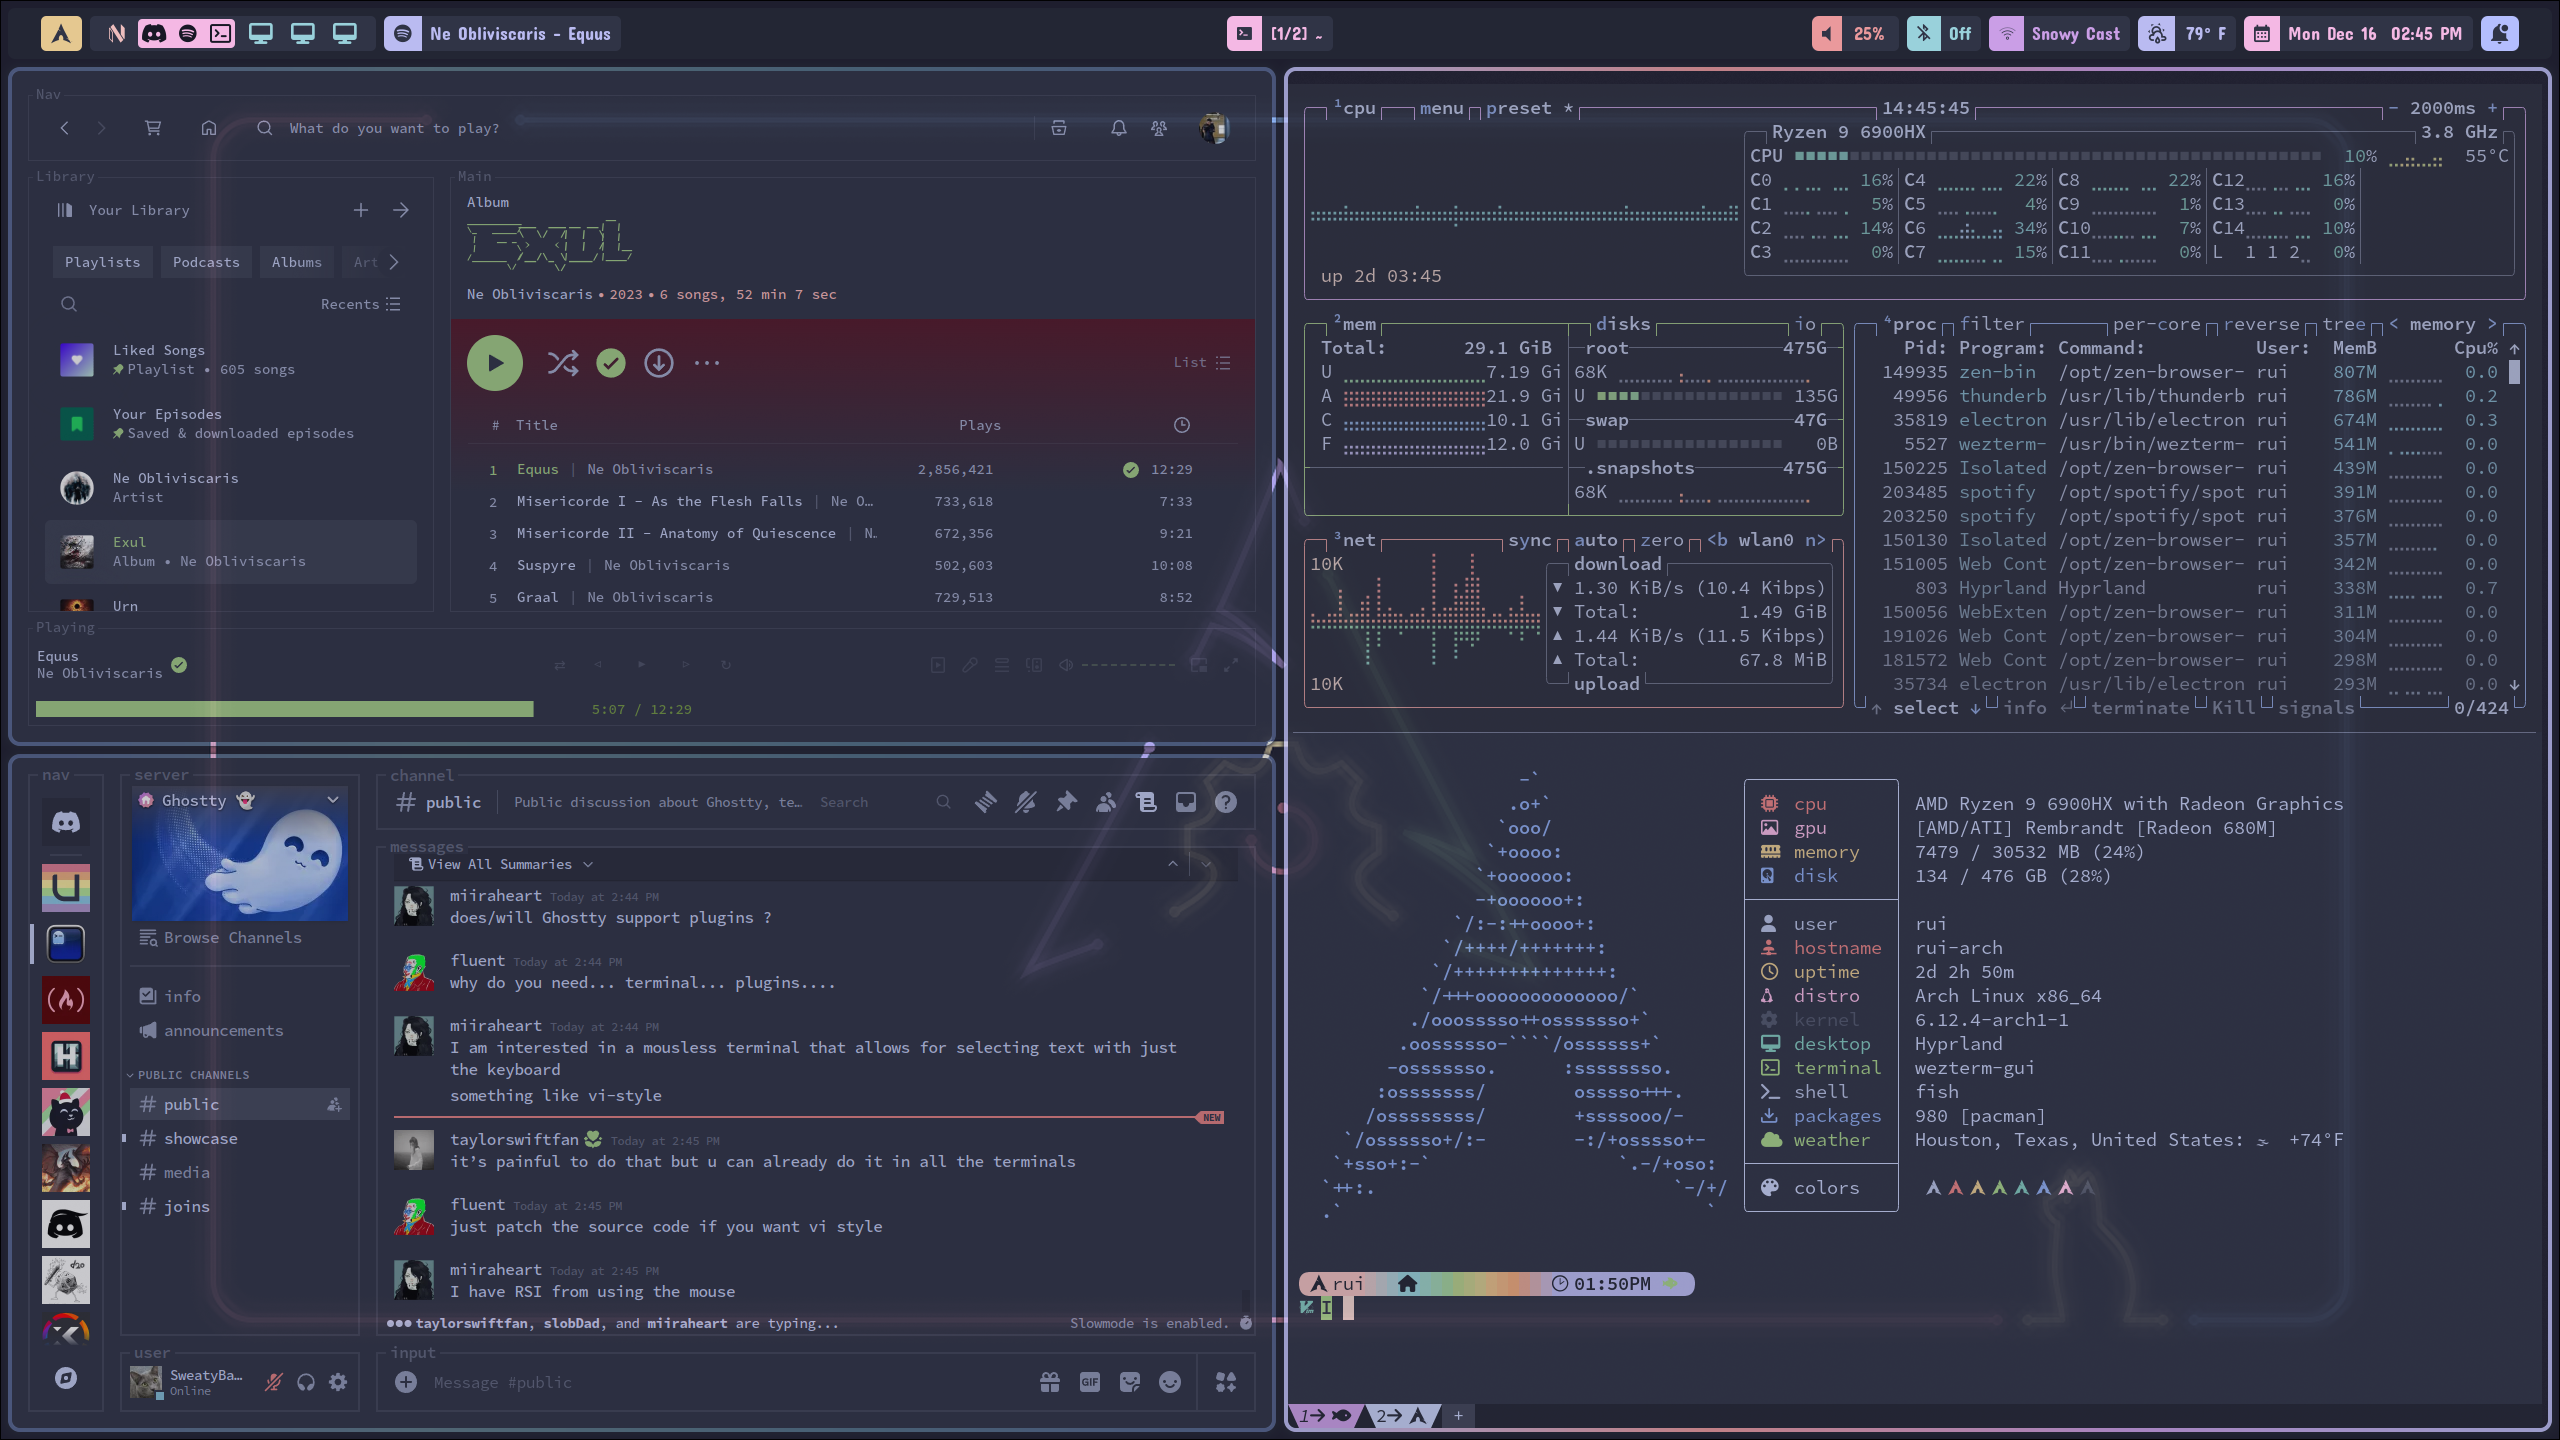Expand Your Library with the arrow icon

coord(401,210)
